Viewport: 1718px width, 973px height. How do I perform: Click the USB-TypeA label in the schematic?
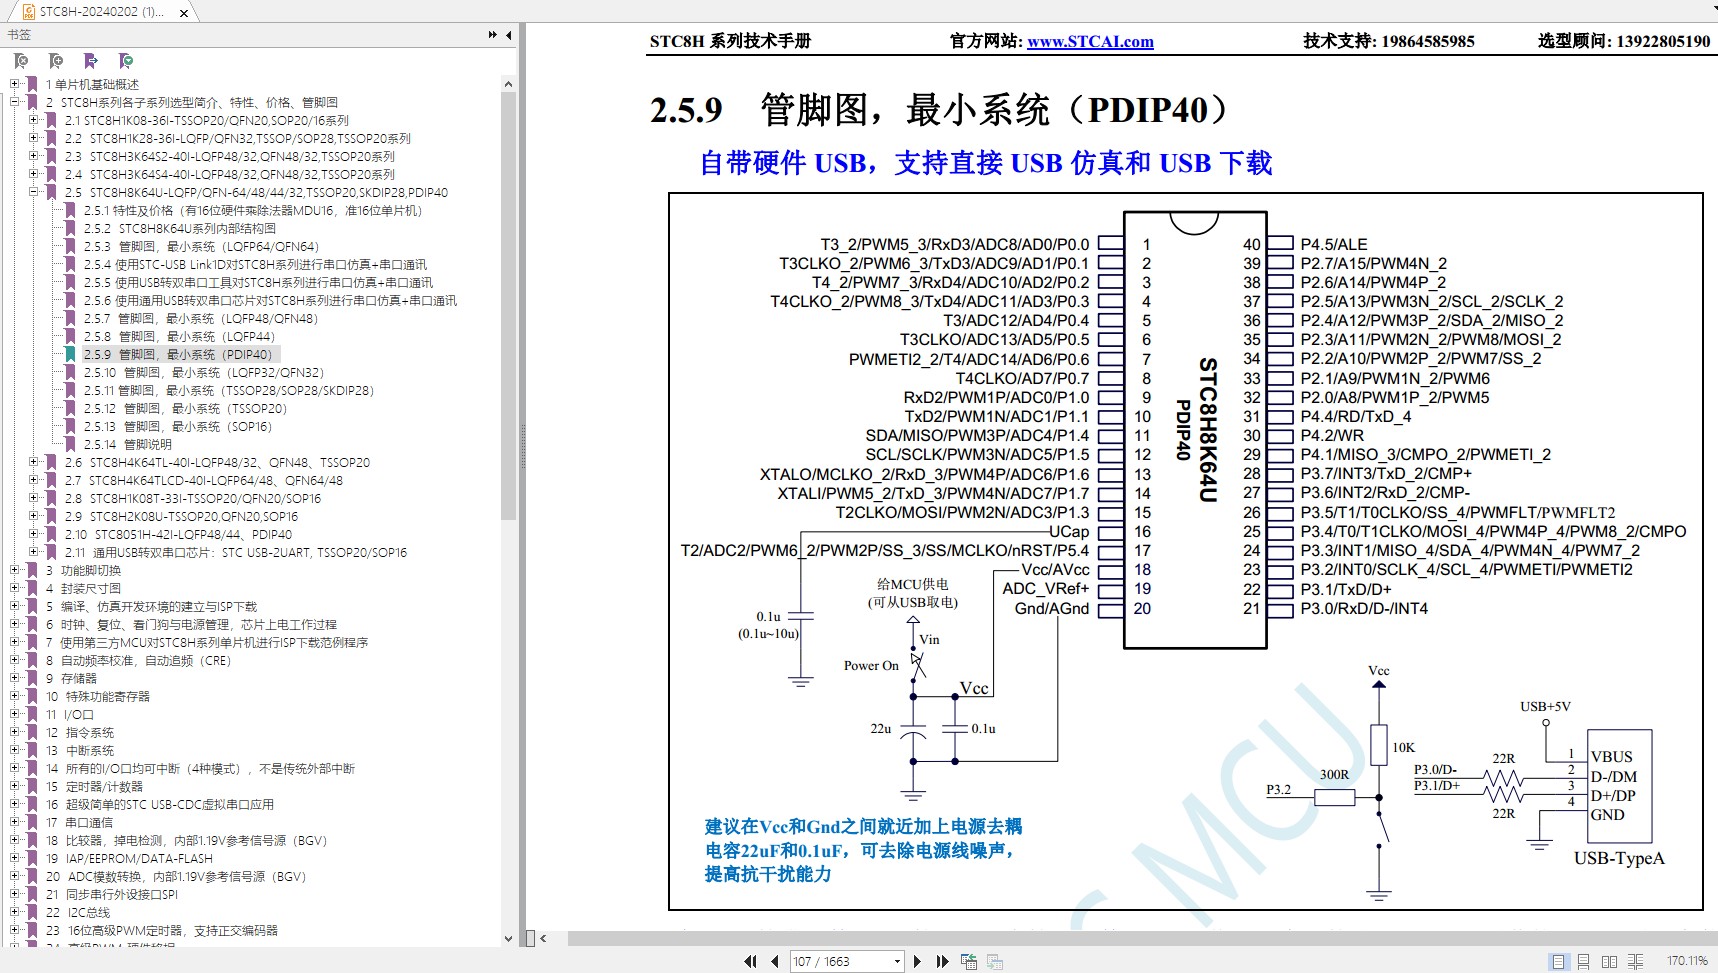coord(1619,858)
